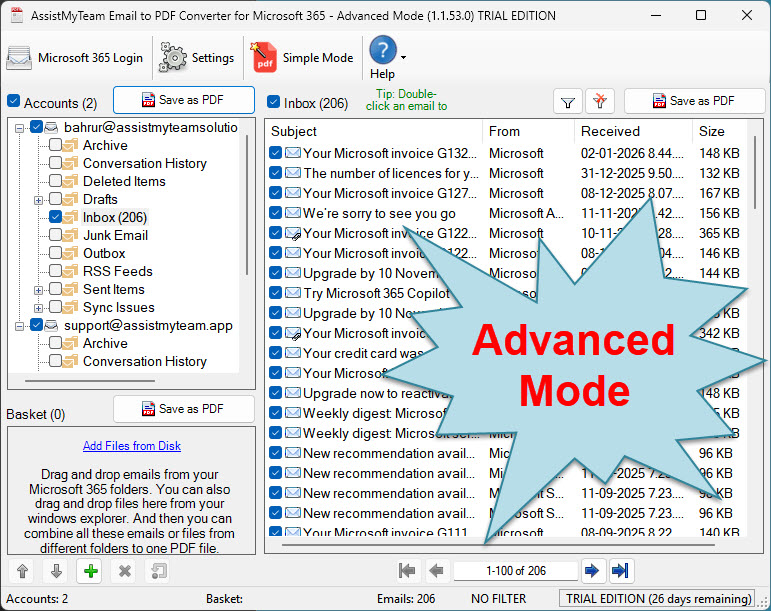Switch to Simple Mode
This screenshot has width=771, height=611.
pyautogui.click(x=303, y=58)
